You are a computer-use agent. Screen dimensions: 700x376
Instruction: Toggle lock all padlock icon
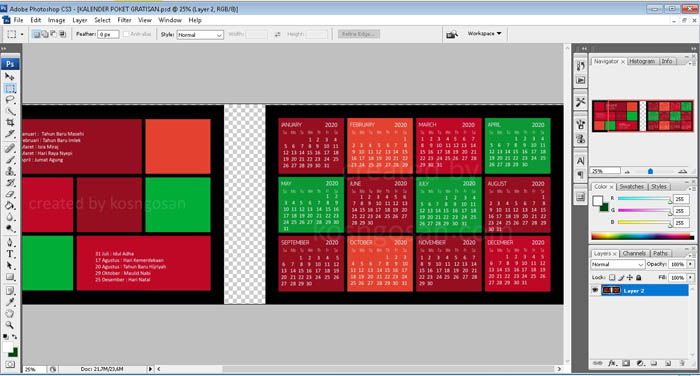[x=638, y=277]
